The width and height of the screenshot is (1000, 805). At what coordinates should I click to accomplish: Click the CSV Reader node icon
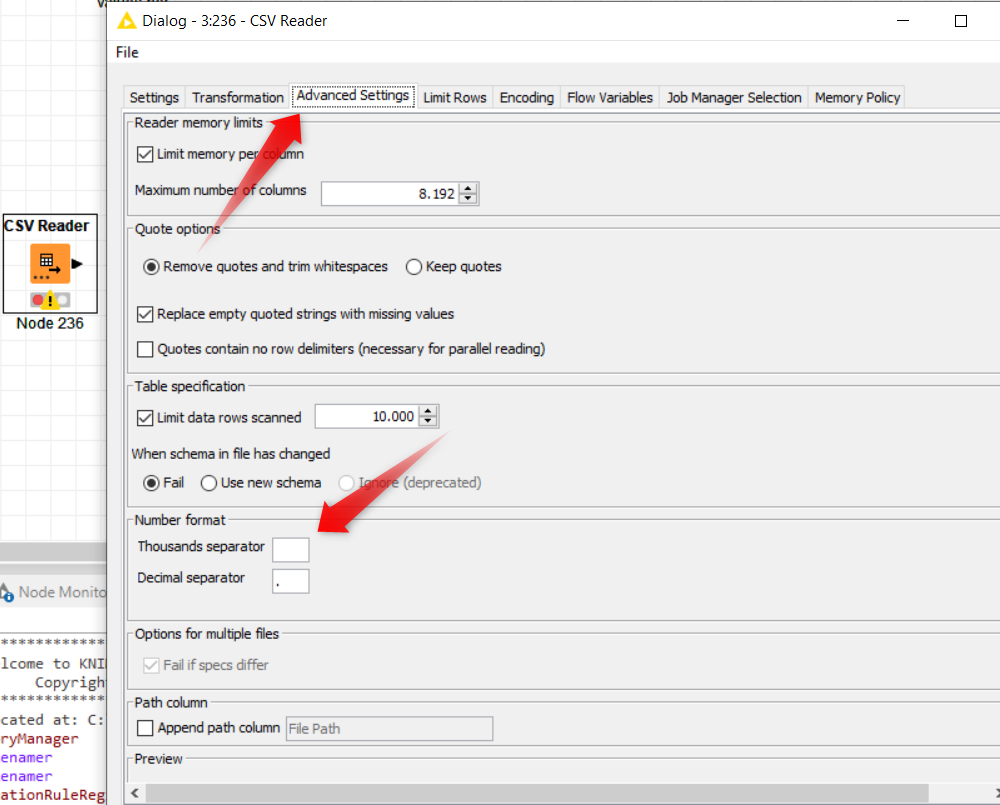pos(49,263)
